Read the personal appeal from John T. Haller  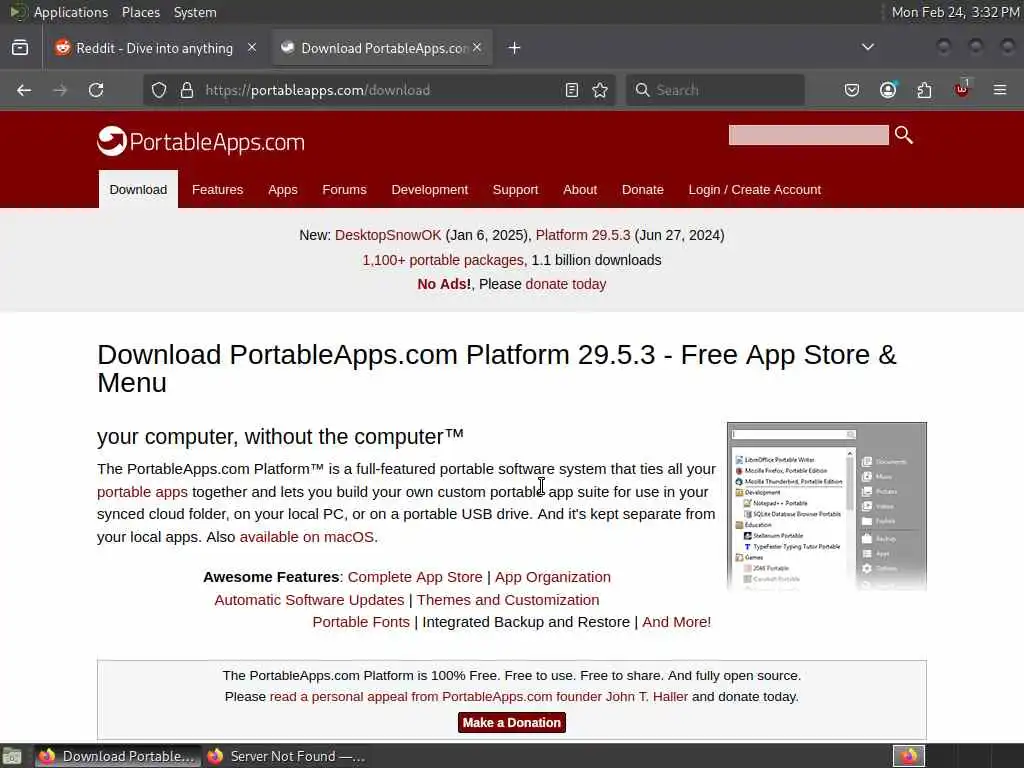coord(479,697)
